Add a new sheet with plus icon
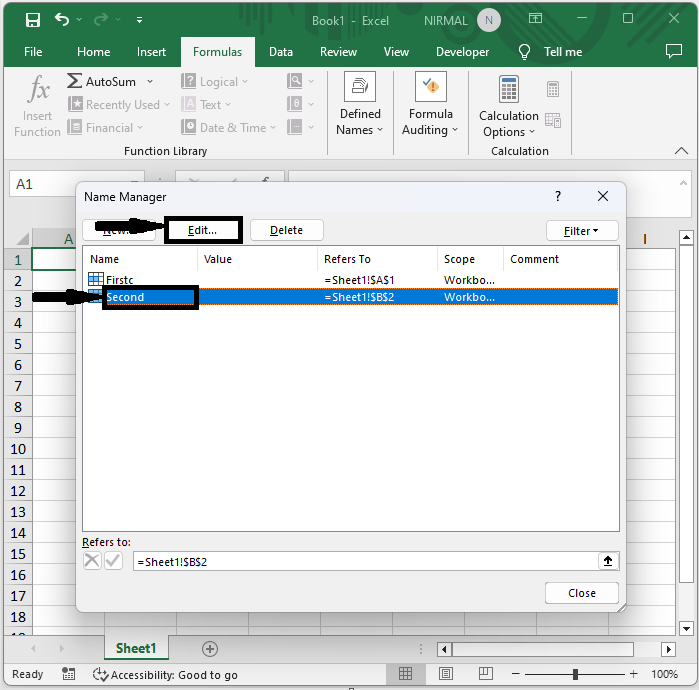Viewport: 699px width, 690px height. (210, 649)
